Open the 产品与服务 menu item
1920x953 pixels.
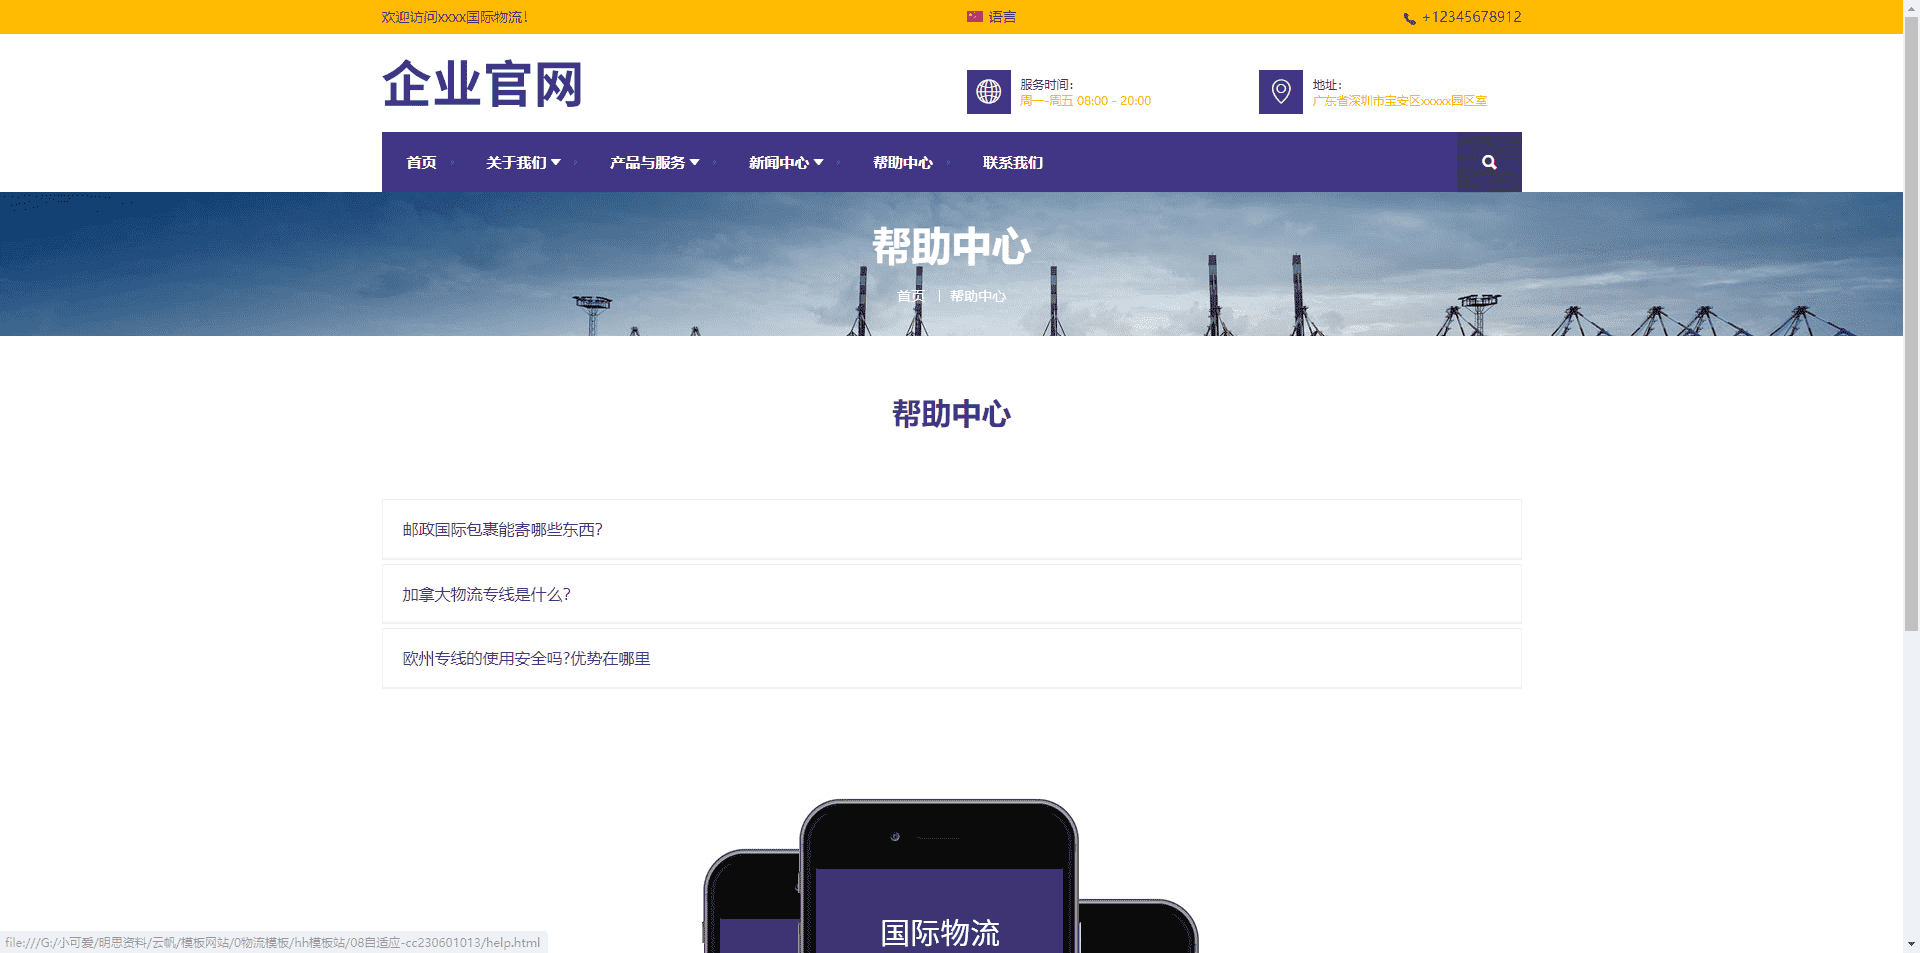[647, 162]
